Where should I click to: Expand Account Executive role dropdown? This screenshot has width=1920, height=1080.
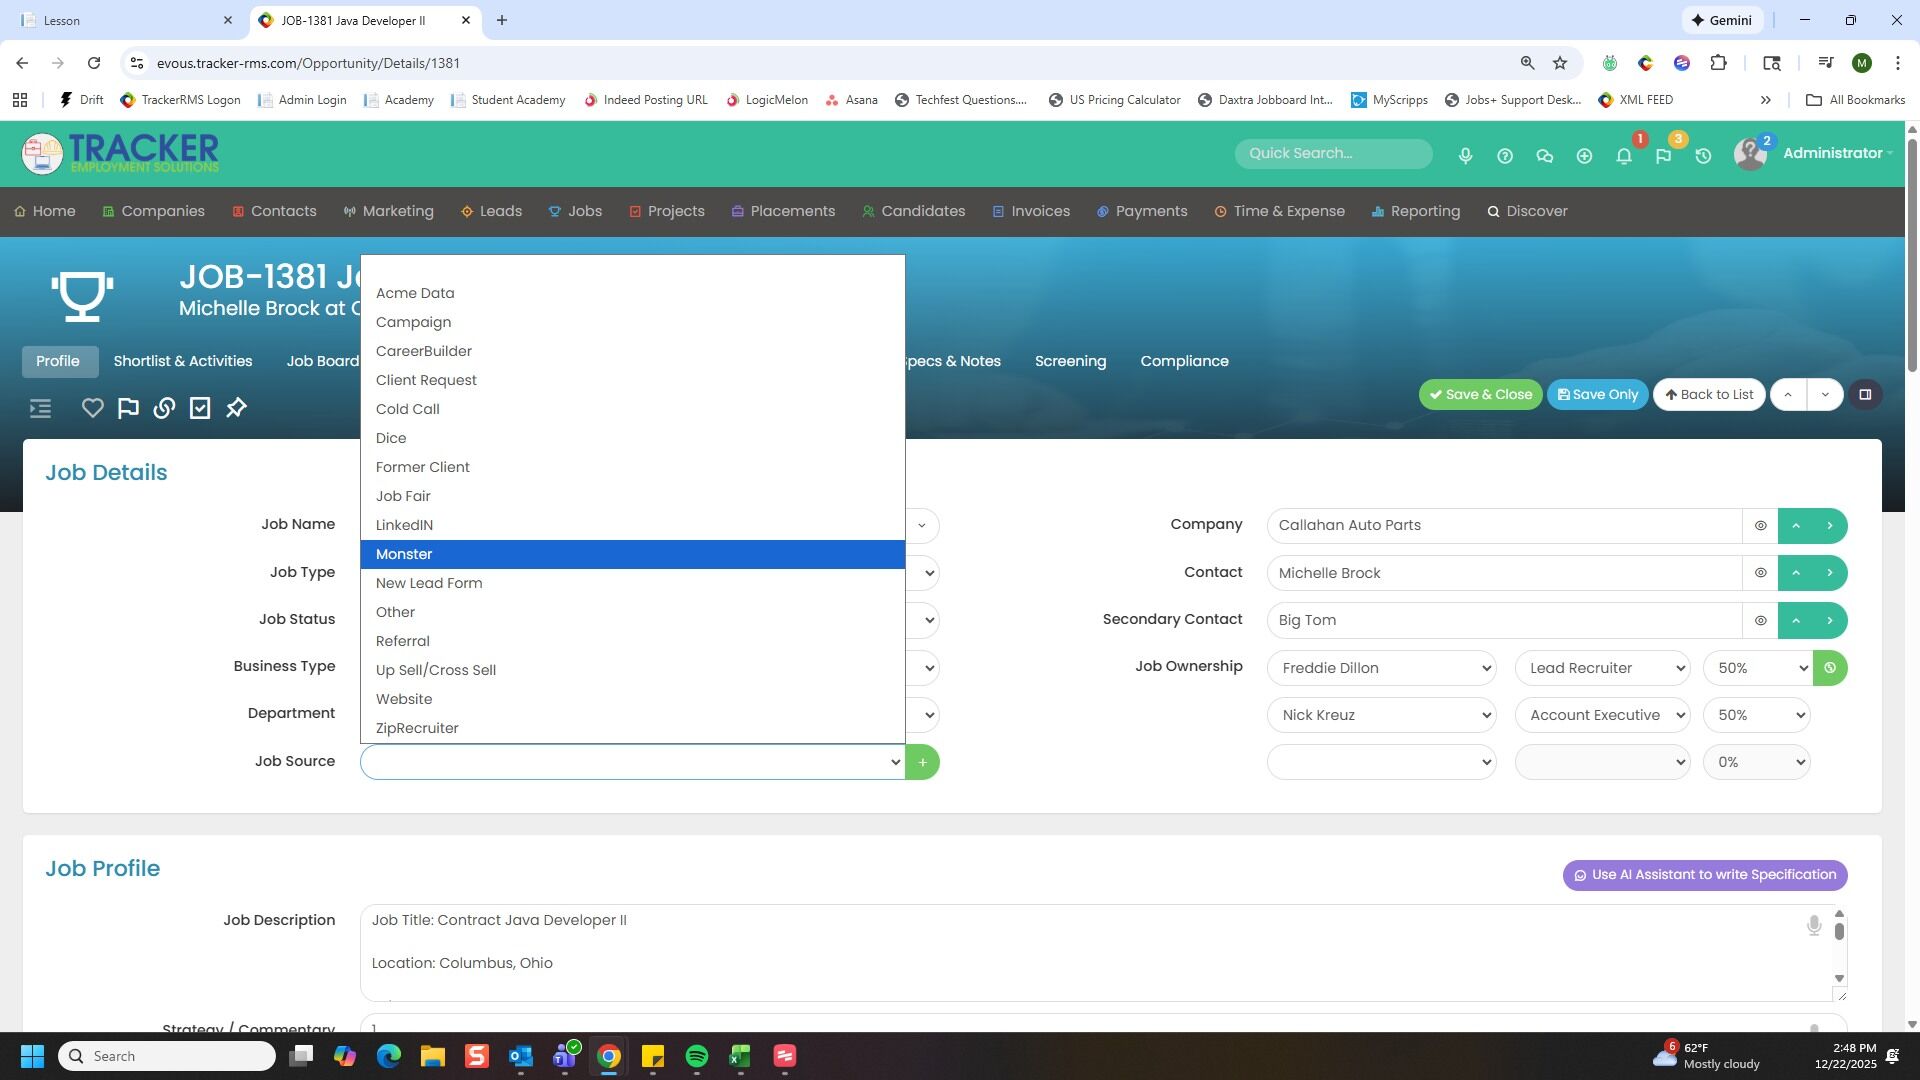[x=1602, y=716]
